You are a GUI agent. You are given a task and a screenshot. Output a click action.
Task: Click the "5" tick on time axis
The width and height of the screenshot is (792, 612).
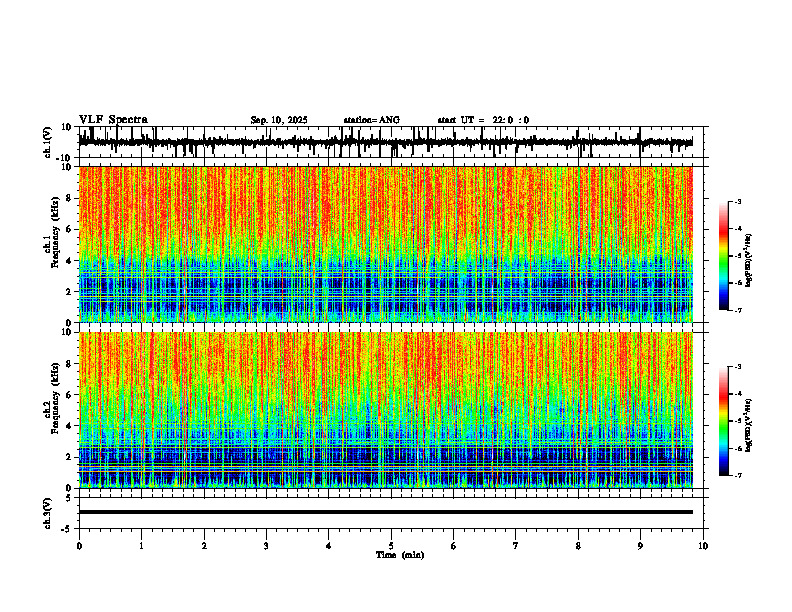391,546
